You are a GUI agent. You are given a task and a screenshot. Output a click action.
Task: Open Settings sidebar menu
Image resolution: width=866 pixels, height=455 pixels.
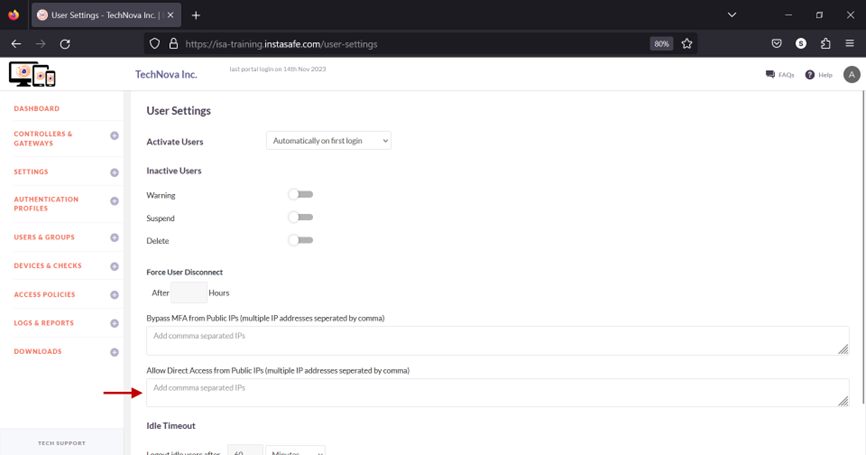tap(31, 172)
